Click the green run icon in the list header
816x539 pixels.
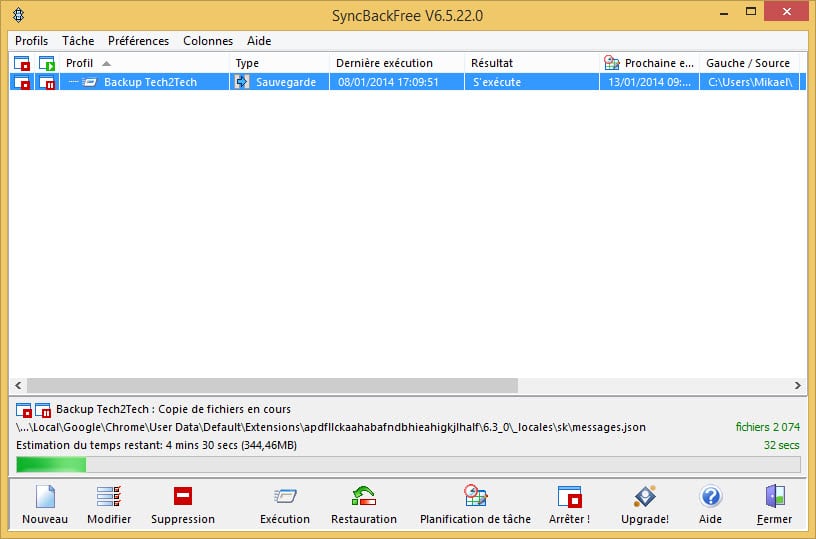[47, 63]
